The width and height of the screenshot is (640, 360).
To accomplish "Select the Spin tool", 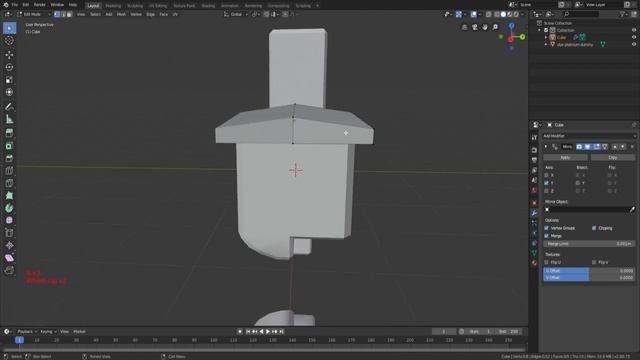I will click(x=9, y=208).
